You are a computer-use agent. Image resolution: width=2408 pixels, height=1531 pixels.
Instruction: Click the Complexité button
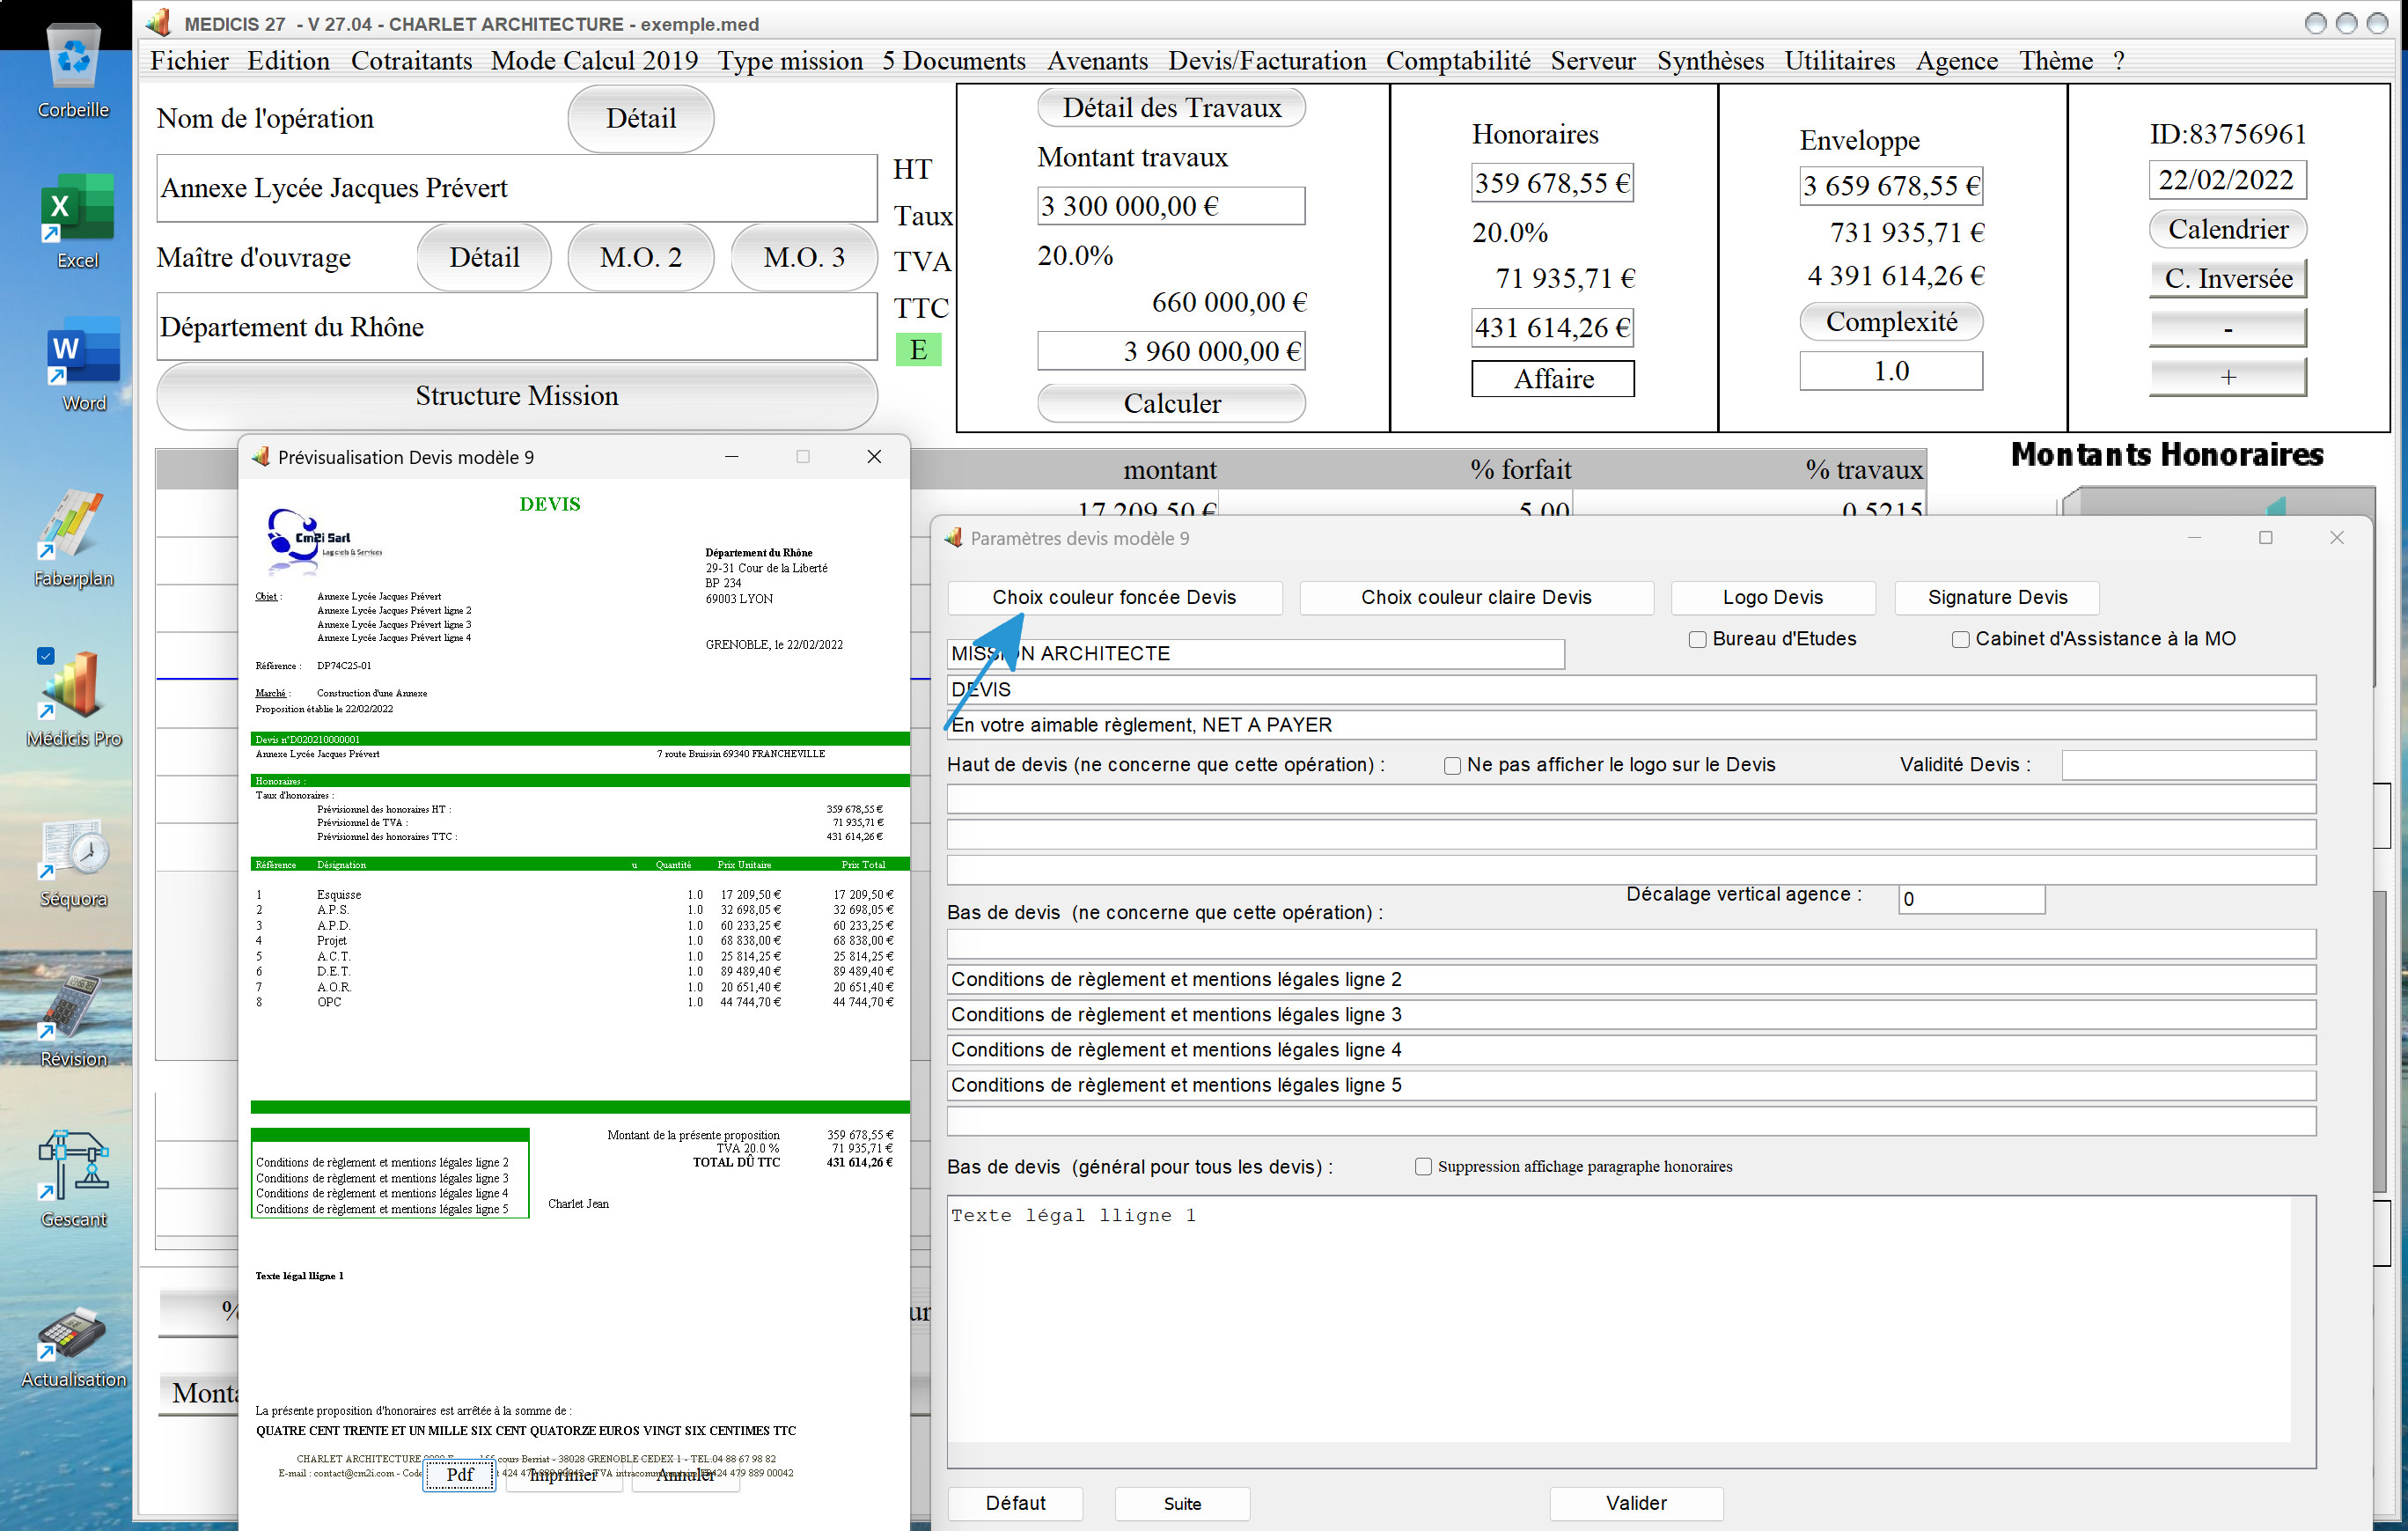tap(1891, 321)
